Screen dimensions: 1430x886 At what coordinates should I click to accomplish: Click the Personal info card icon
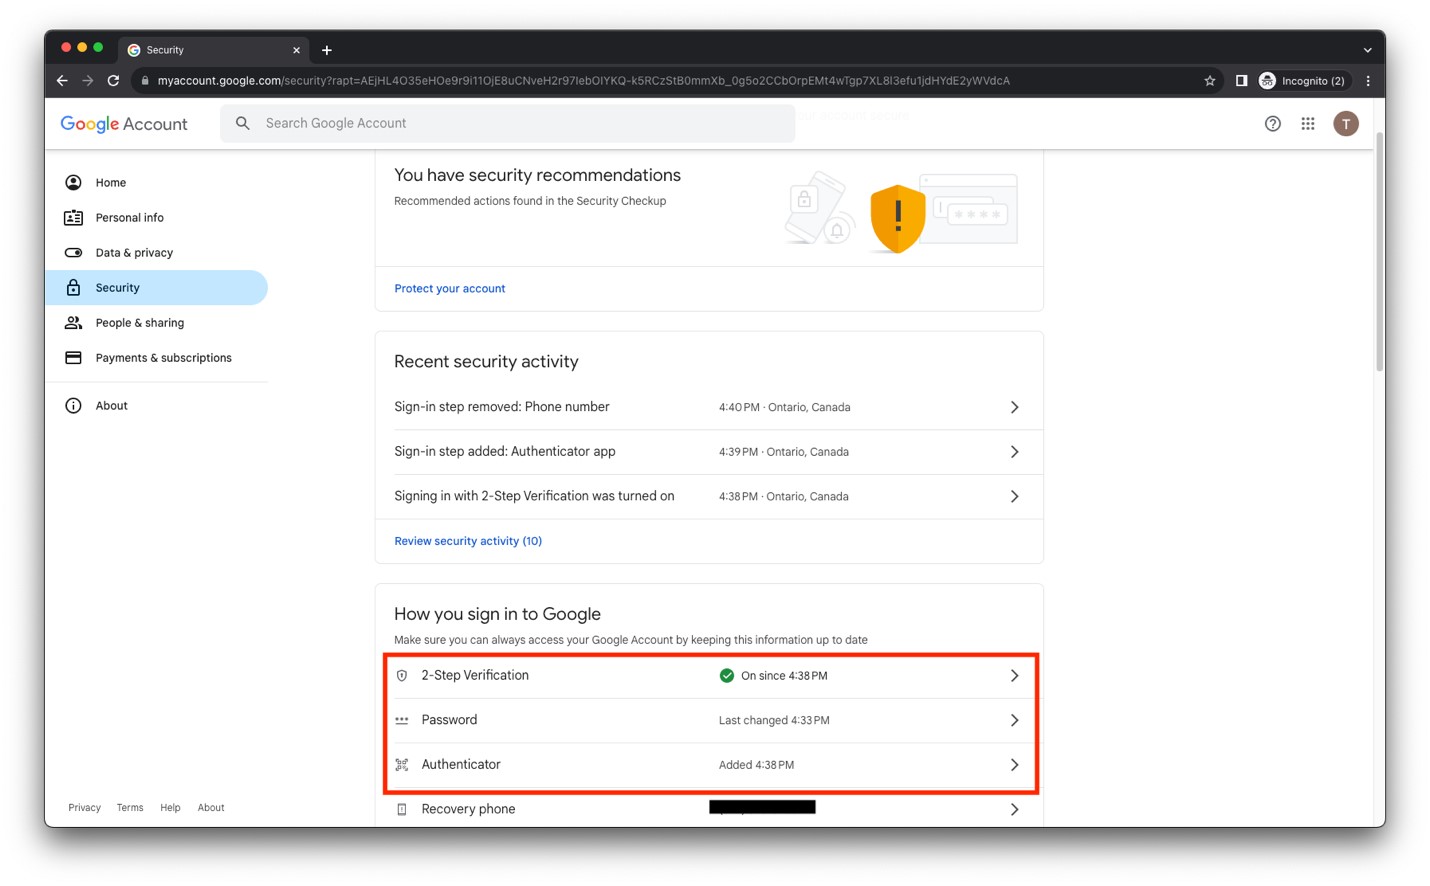(73, 218)
